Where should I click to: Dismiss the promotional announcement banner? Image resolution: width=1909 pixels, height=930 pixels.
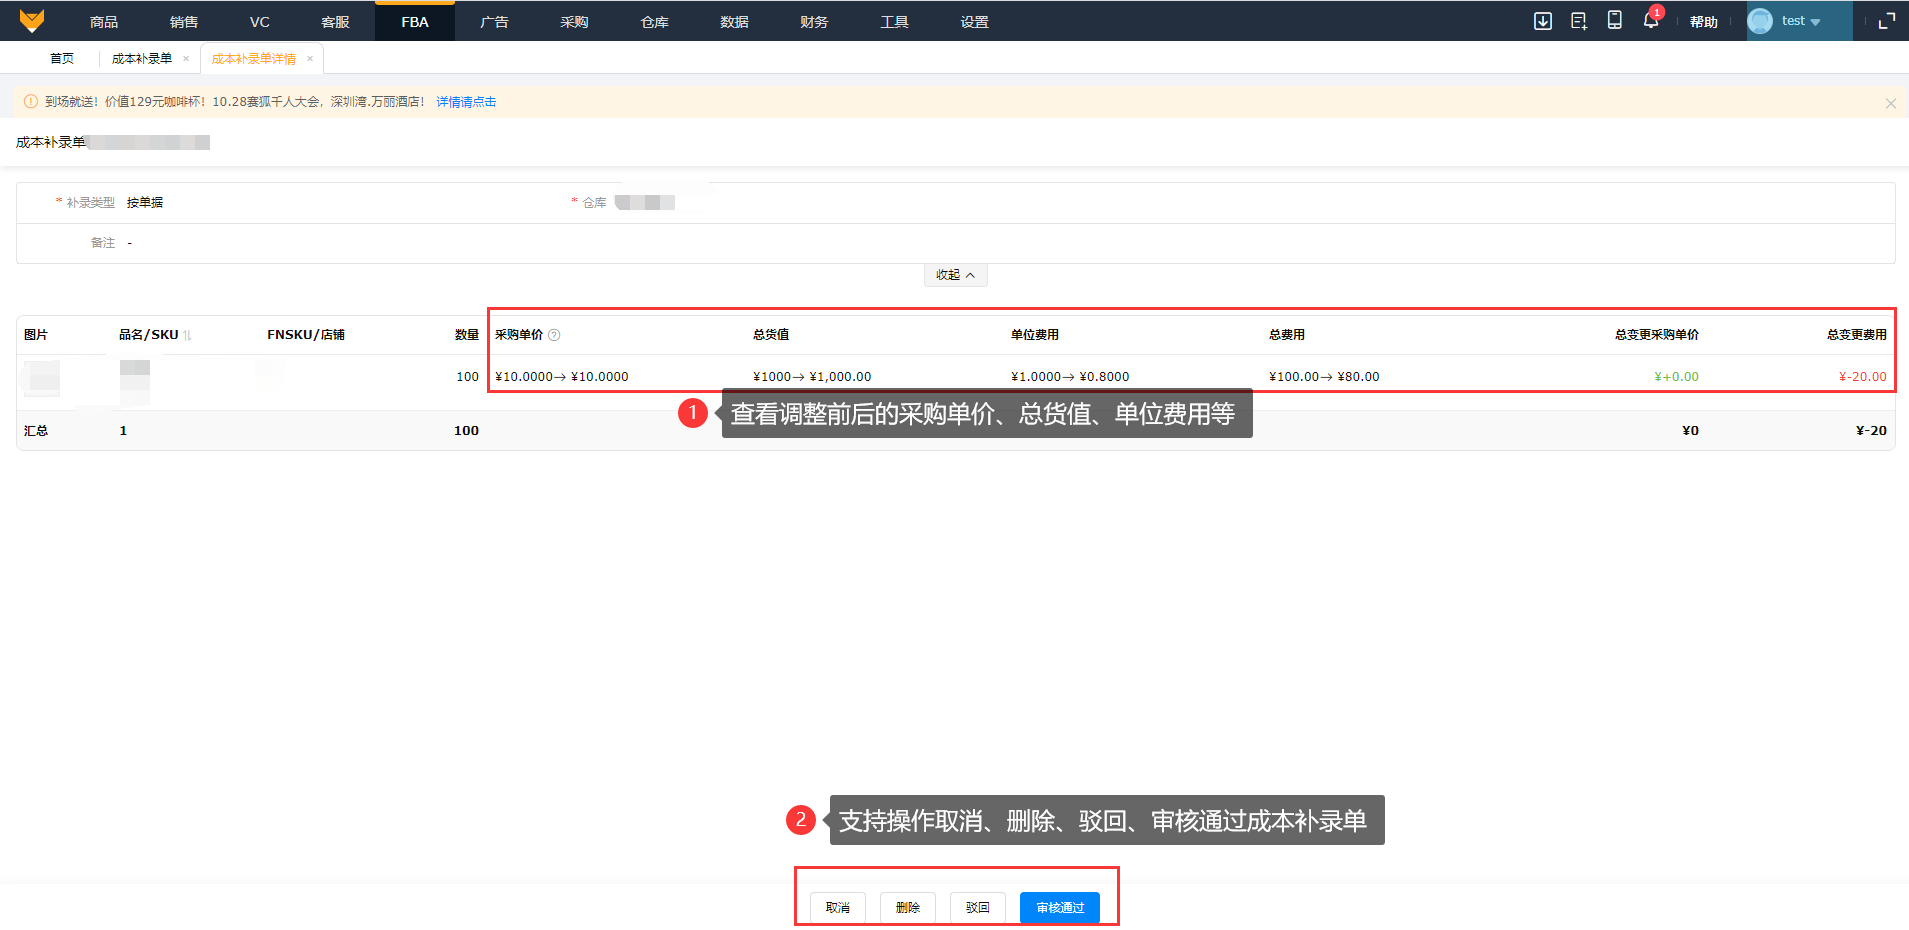click(1890, 103)
